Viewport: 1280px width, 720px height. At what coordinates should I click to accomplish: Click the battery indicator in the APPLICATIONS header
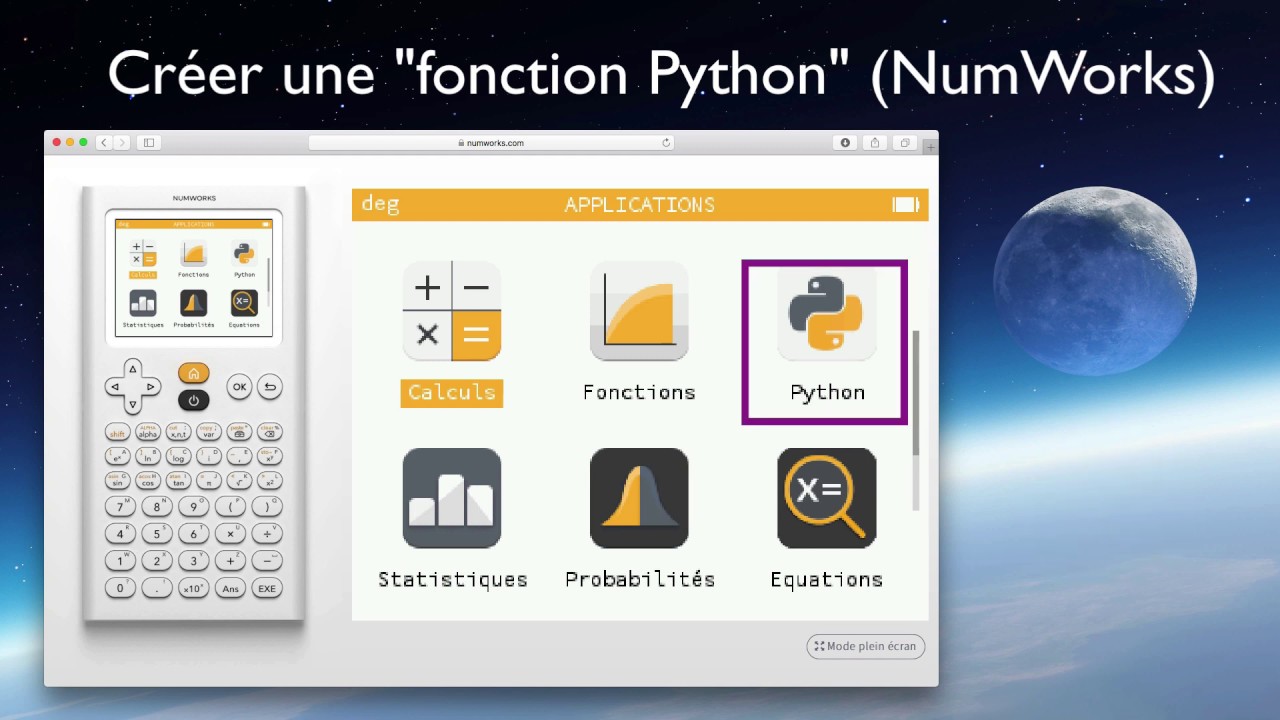click(x=906, y=205)
